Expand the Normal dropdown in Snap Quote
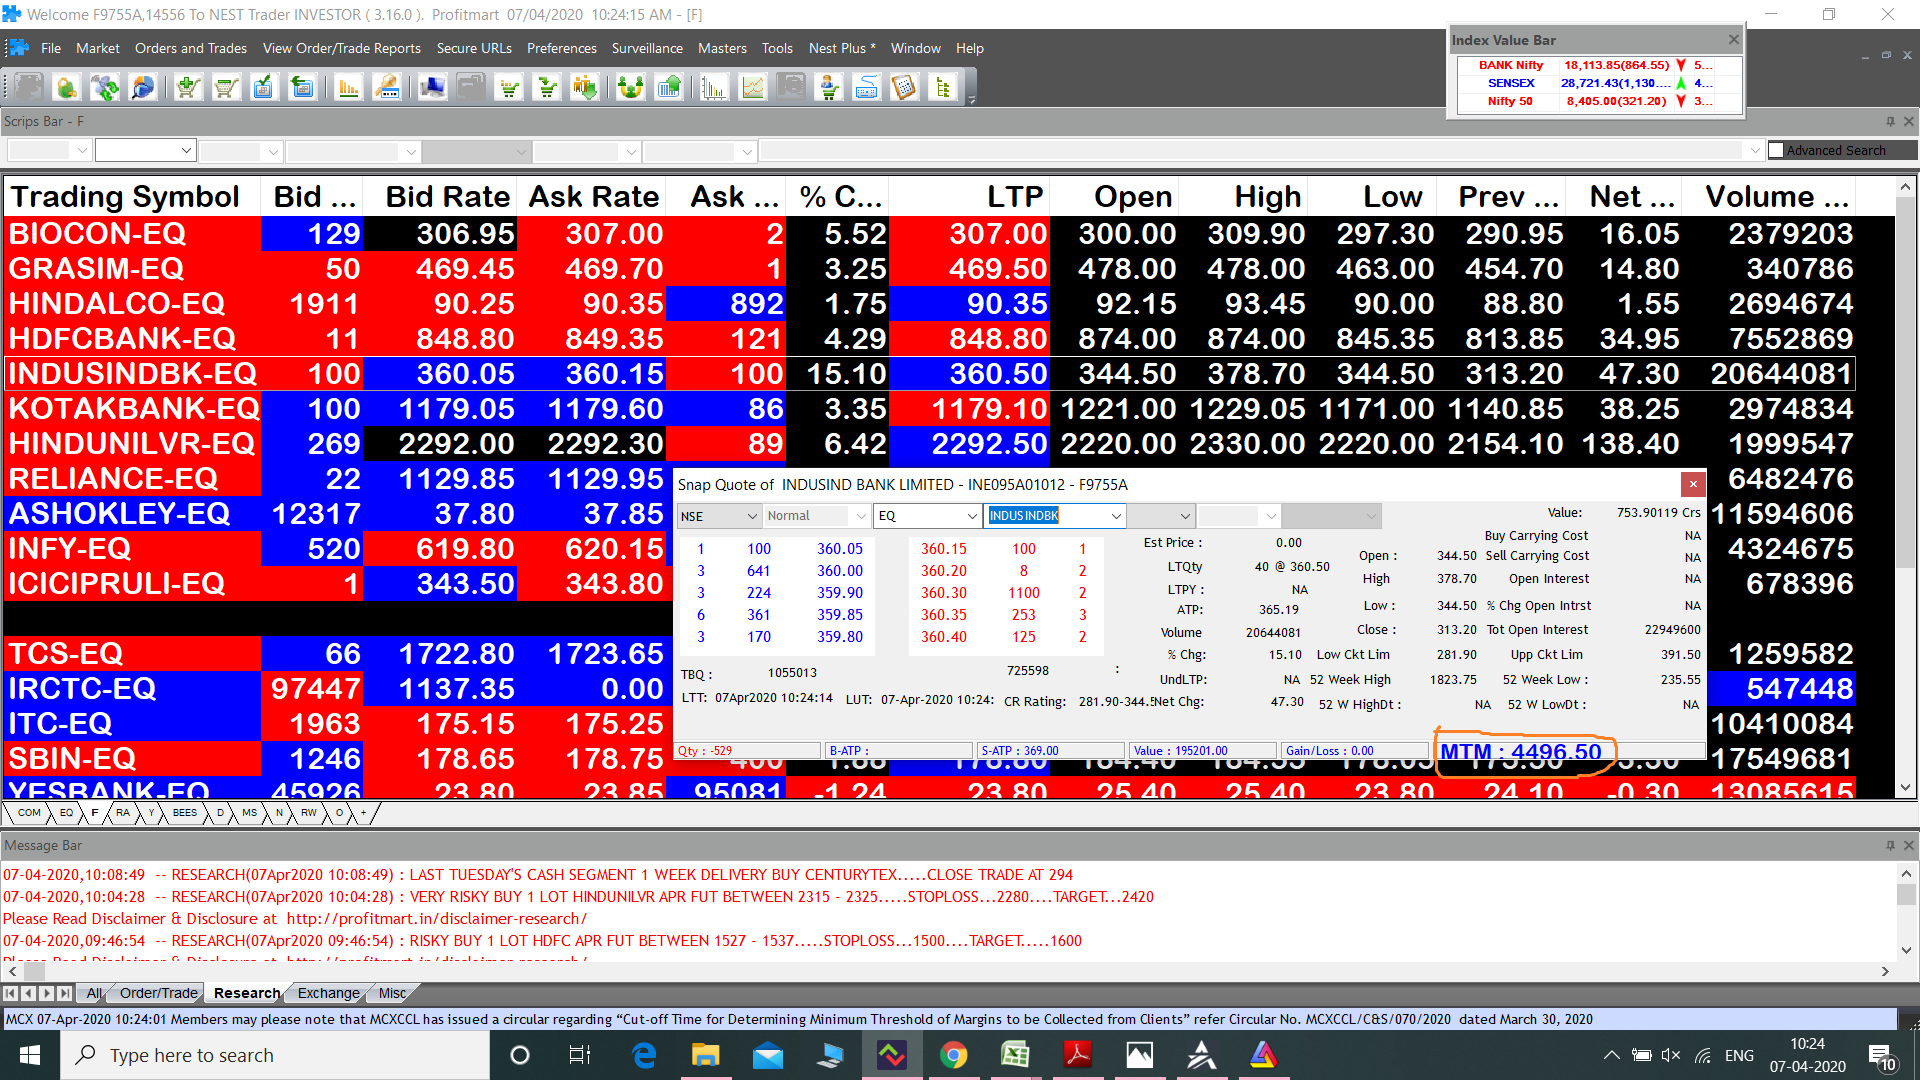The image size is (1920, 1080). pyautogui.click(x=860, y=516)
